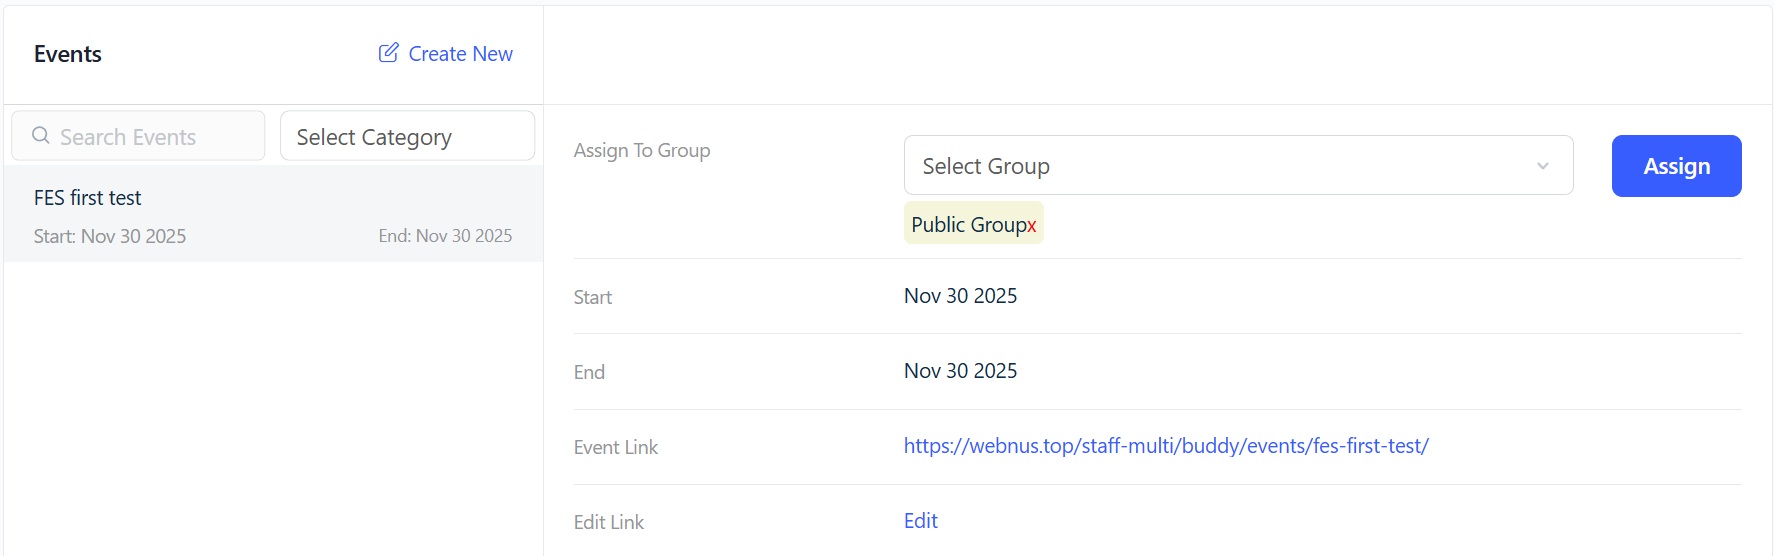Remove the Public Group tag with its red x

coord(1031,226)
